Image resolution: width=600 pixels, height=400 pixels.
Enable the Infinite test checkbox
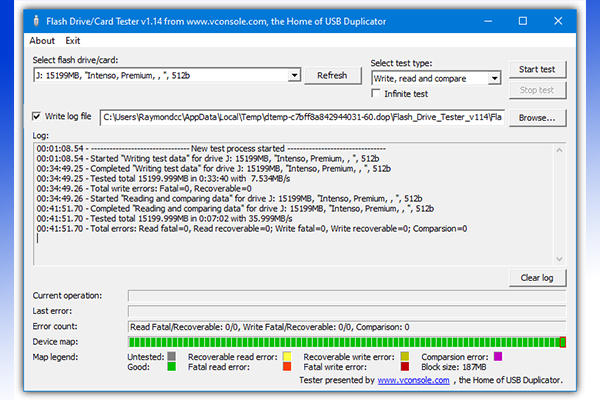(x=376, y=94)
